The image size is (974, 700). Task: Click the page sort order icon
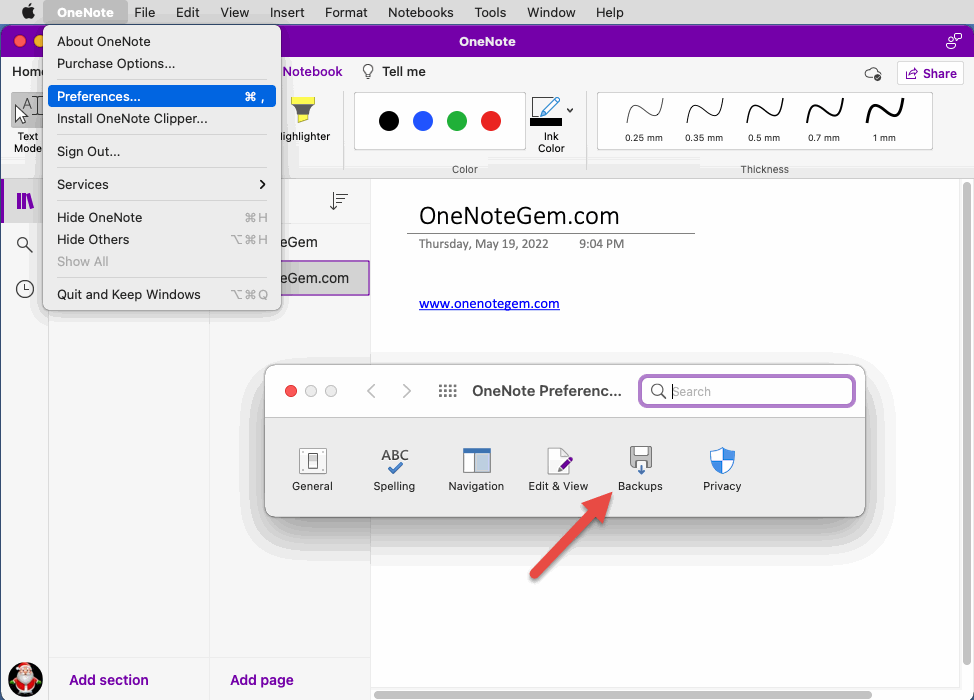click(x=339, y=201)
